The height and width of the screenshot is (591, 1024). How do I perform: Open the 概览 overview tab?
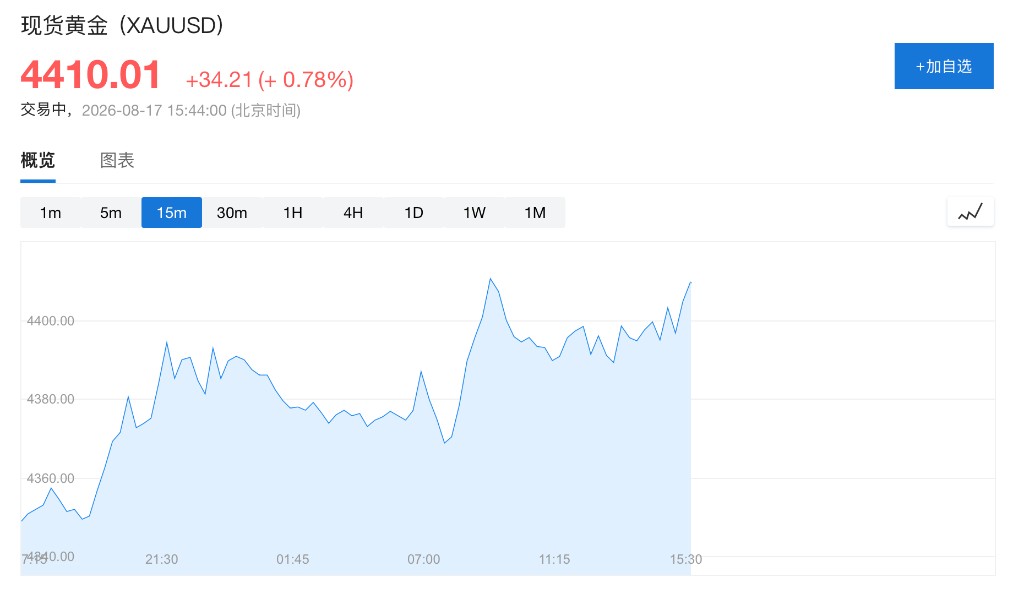pos(38,160)
